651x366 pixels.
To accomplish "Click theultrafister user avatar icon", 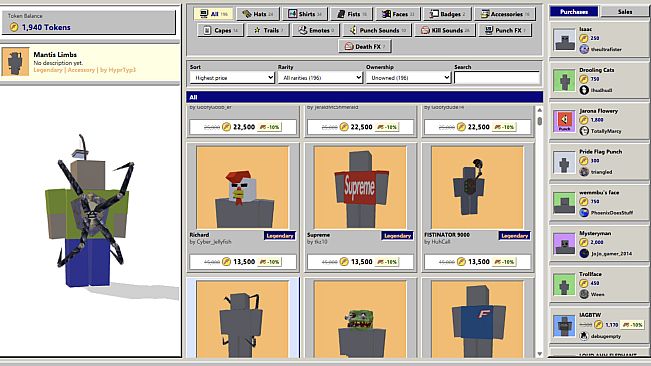I will pos(584,49).
